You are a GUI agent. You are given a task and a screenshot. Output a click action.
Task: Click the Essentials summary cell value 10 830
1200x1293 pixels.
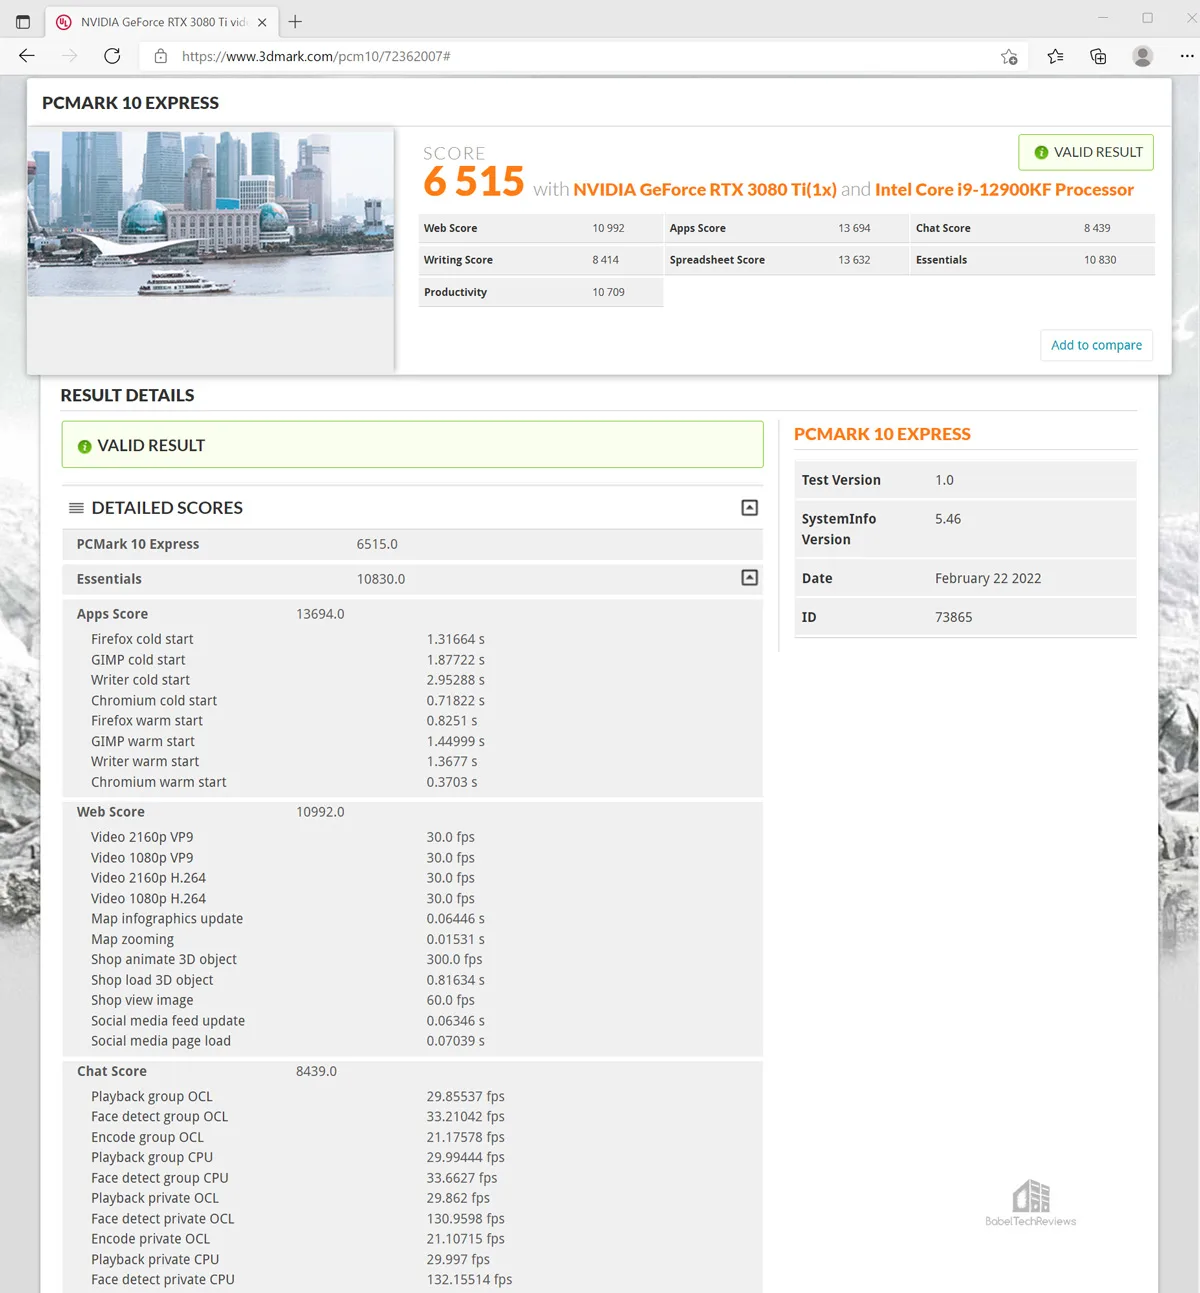point(1100,260)
